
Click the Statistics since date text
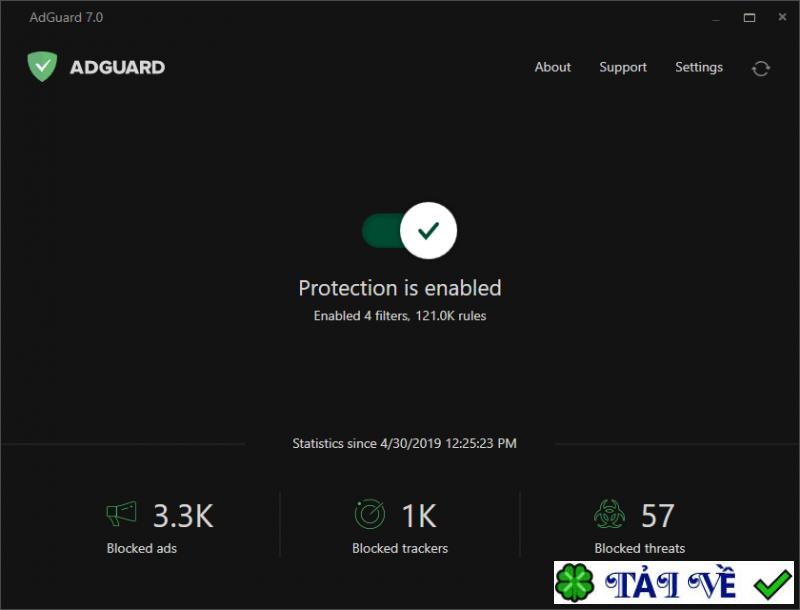(x=405, y=443)
